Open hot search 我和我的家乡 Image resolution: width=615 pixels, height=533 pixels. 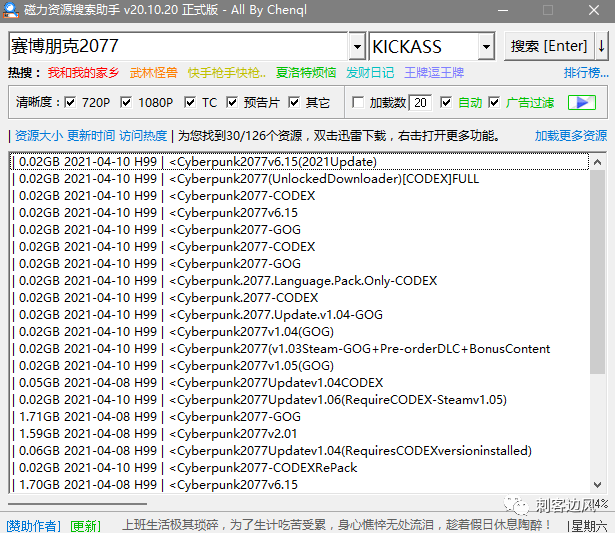[x=83, y=73]
